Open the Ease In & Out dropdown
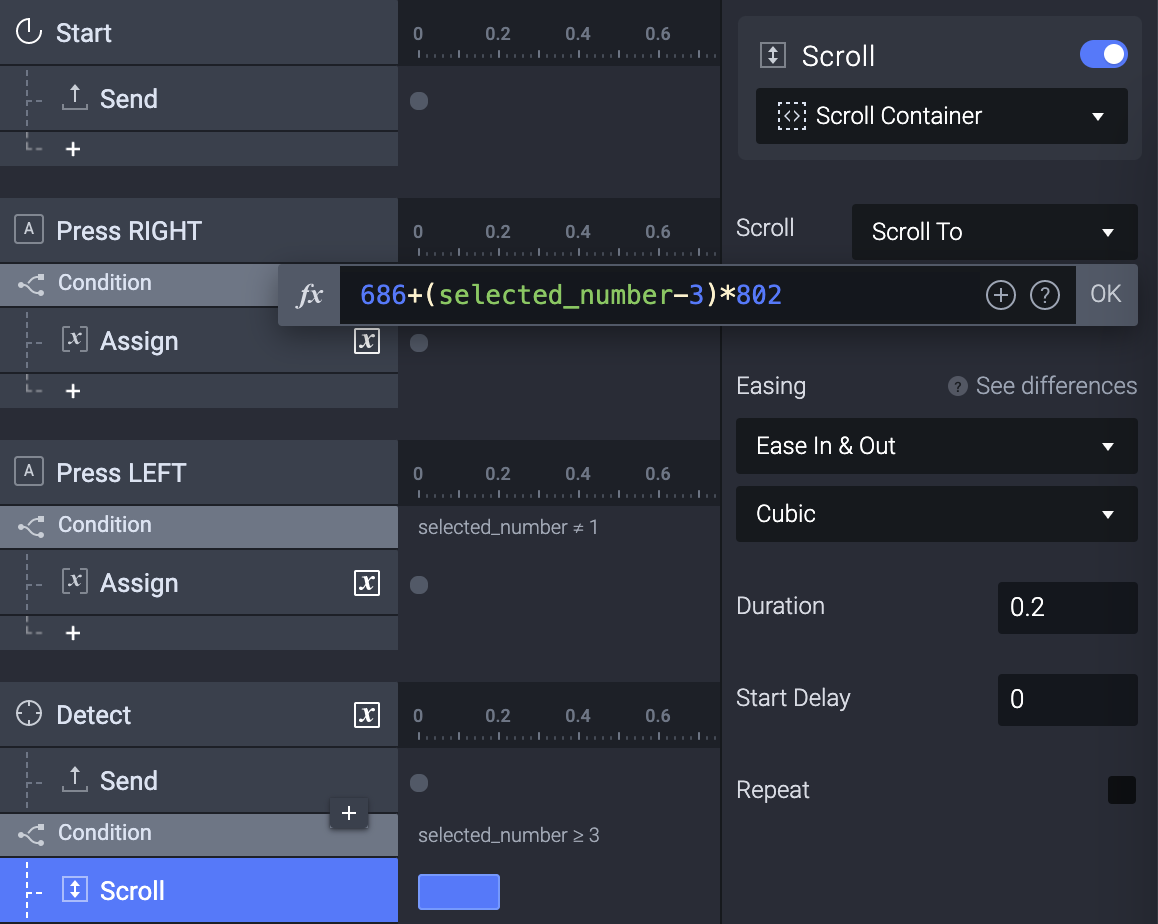This screenshot has width=1158, height=924. point(936,446)
